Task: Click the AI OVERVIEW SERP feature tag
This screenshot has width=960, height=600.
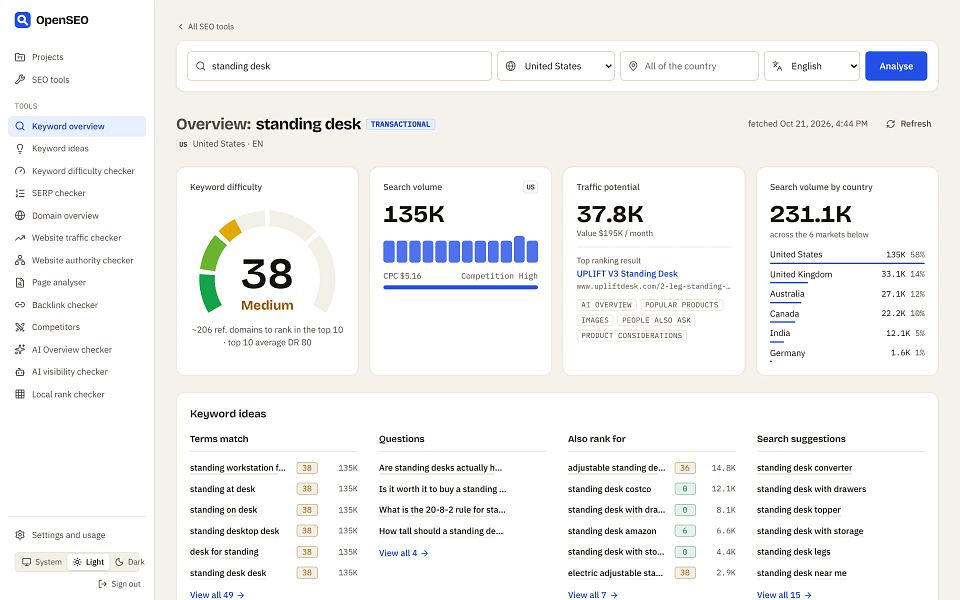Action: (606, 305)
